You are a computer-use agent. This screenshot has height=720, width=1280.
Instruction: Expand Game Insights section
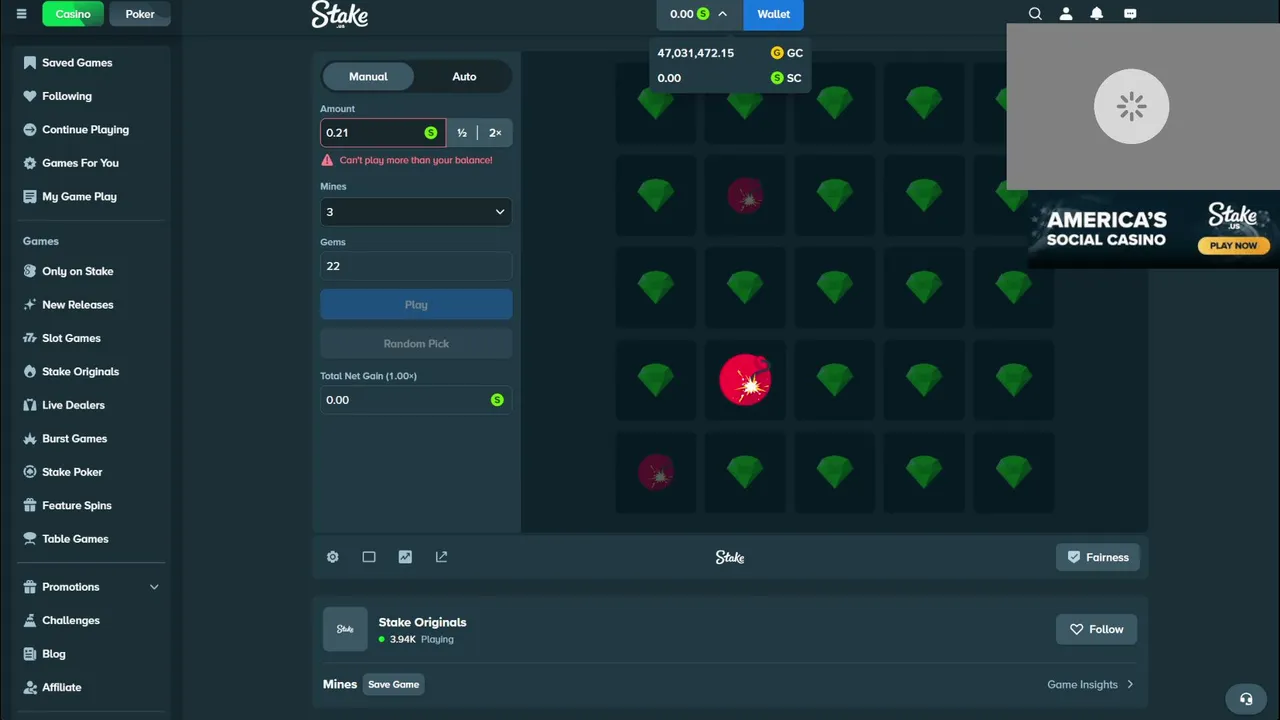point(1091,685)
